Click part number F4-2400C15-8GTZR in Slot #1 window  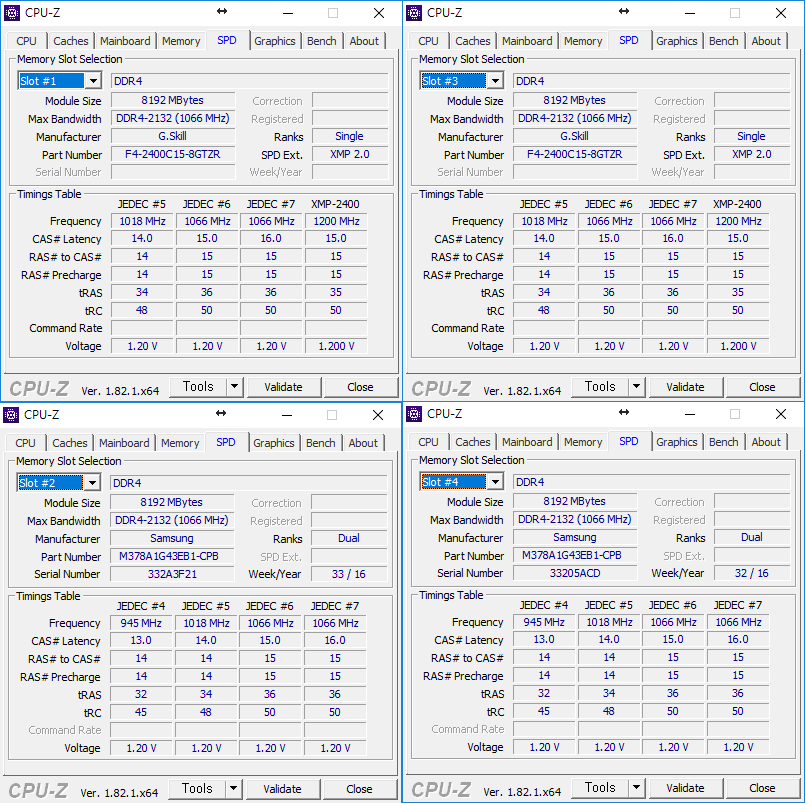[x=173, y=154]
